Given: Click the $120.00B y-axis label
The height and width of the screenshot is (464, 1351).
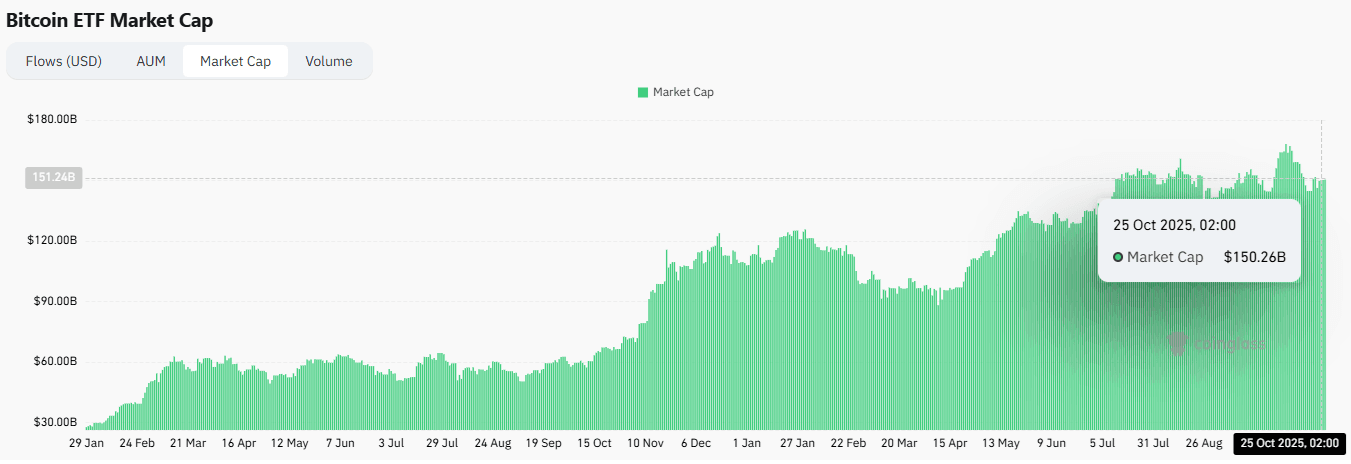Looking at the screenshot, I should [52, 241].
